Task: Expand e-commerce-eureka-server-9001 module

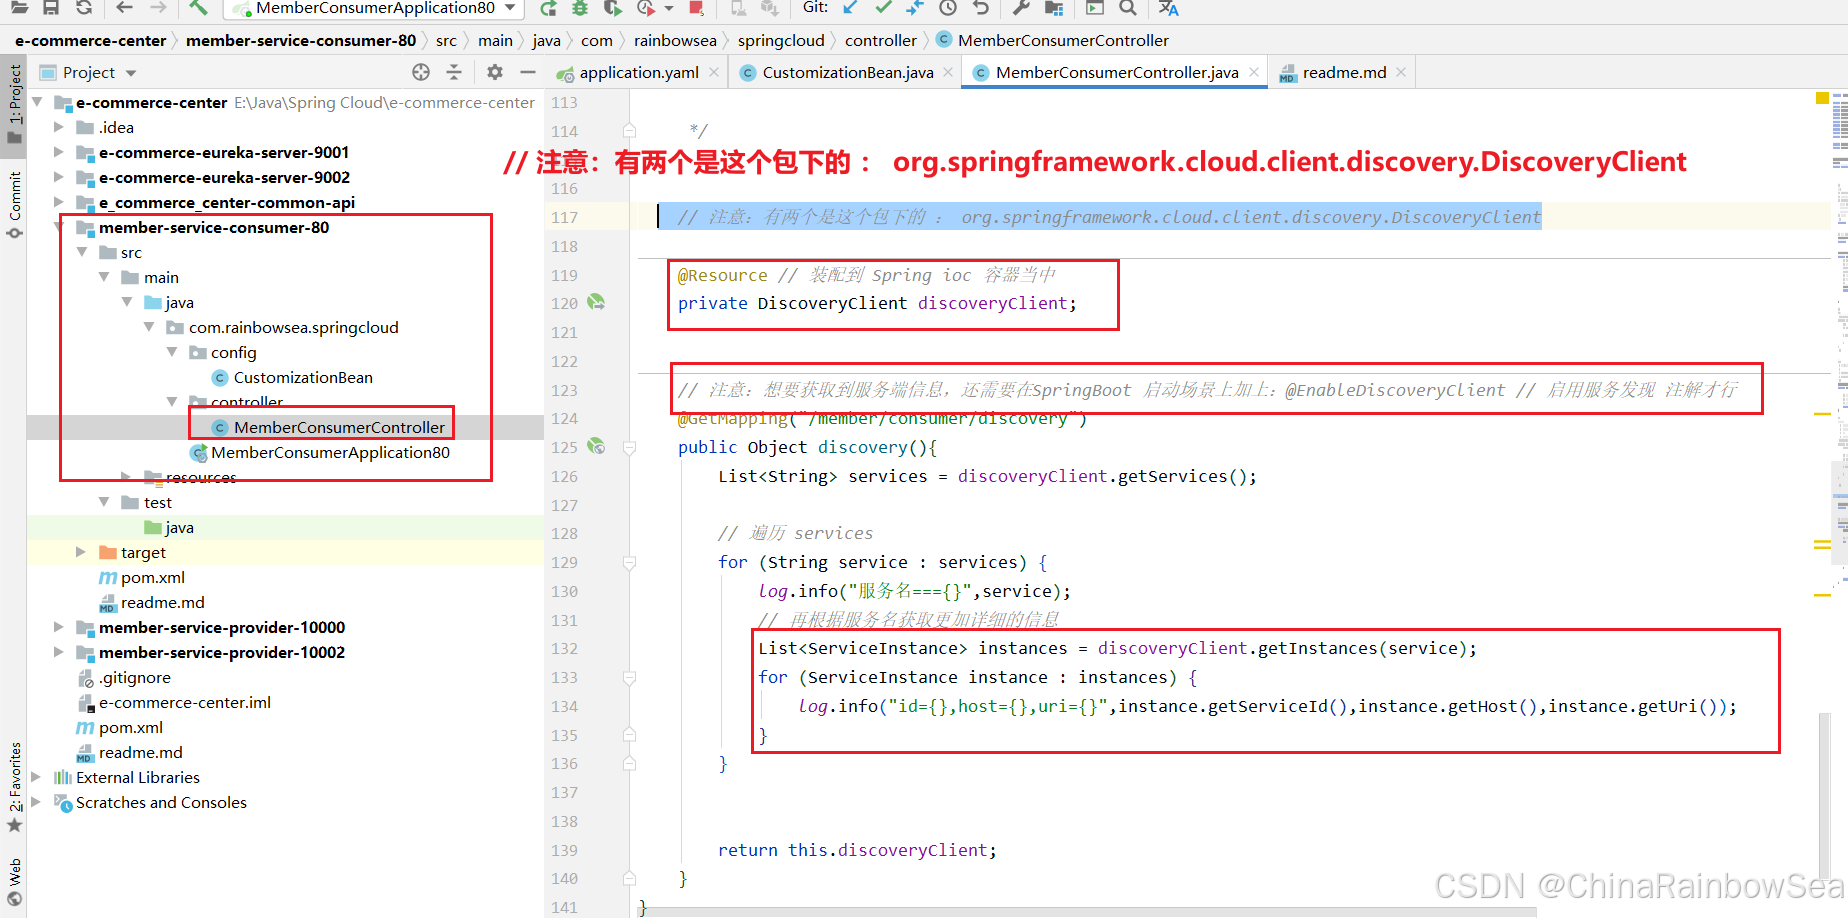Action: (59, 152)
